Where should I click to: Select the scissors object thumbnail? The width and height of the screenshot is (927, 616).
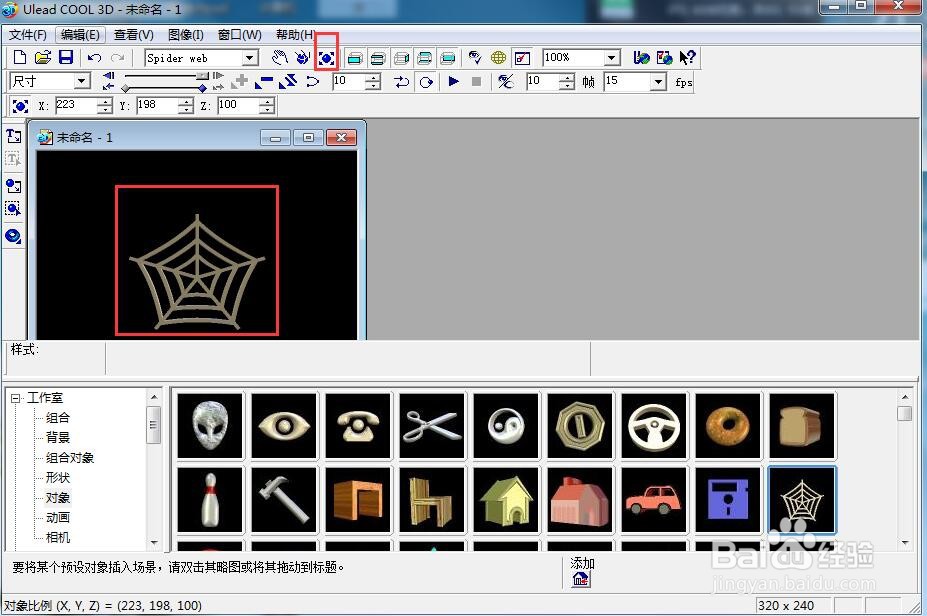click(432, 426)
